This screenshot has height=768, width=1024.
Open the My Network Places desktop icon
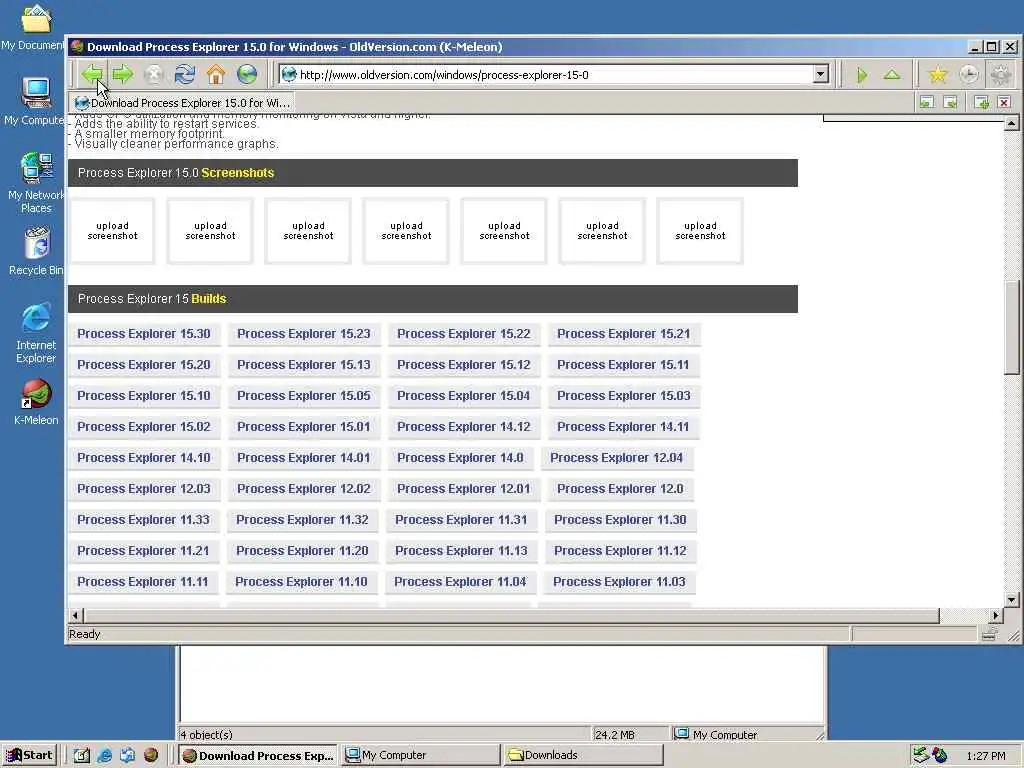(x=35, y=182)
